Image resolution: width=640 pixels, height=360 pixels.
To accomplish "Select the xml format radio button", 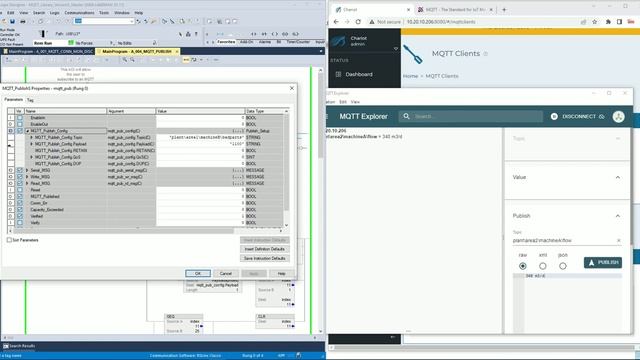I will pyautogui.click(x=542, y=266).
